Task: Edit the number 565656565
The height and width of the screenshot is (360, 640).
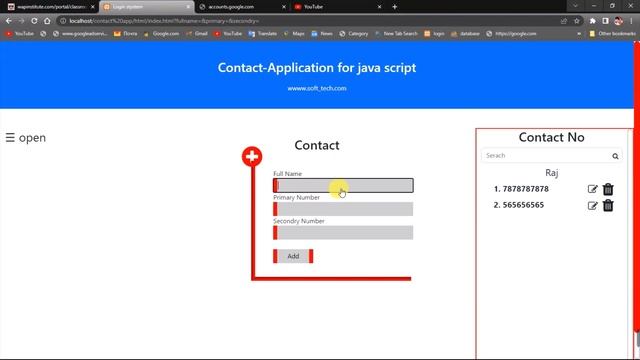Action: 592,205
